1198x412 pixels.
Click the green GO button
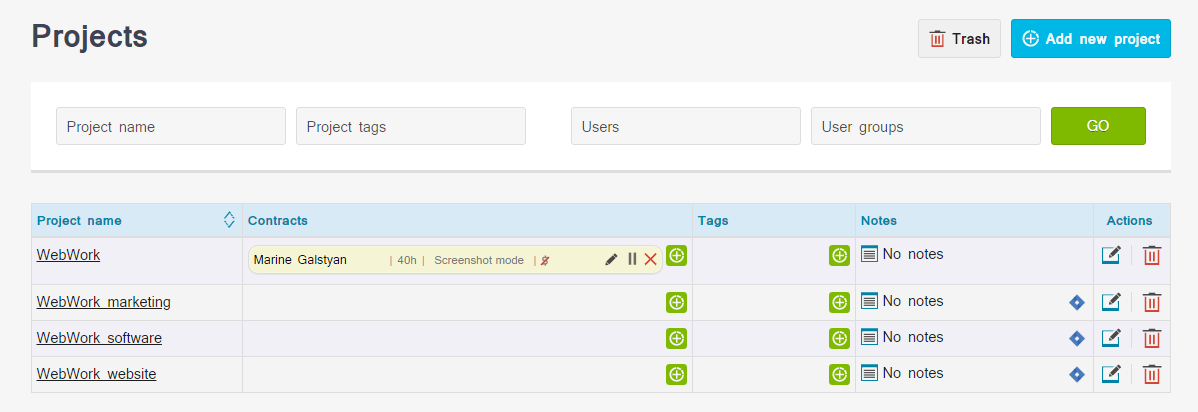(x=1098, y=126)
